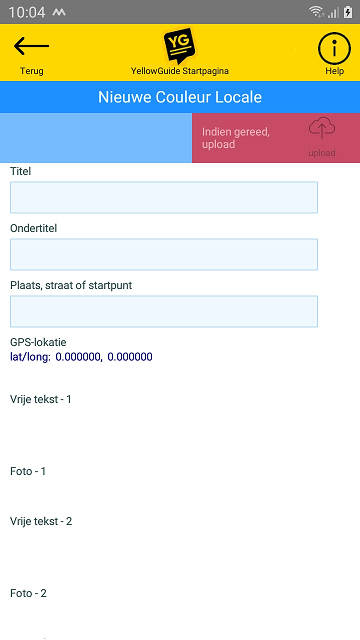Focus the Ondertitel input field

pyautogui.click(x=164, y=254)
